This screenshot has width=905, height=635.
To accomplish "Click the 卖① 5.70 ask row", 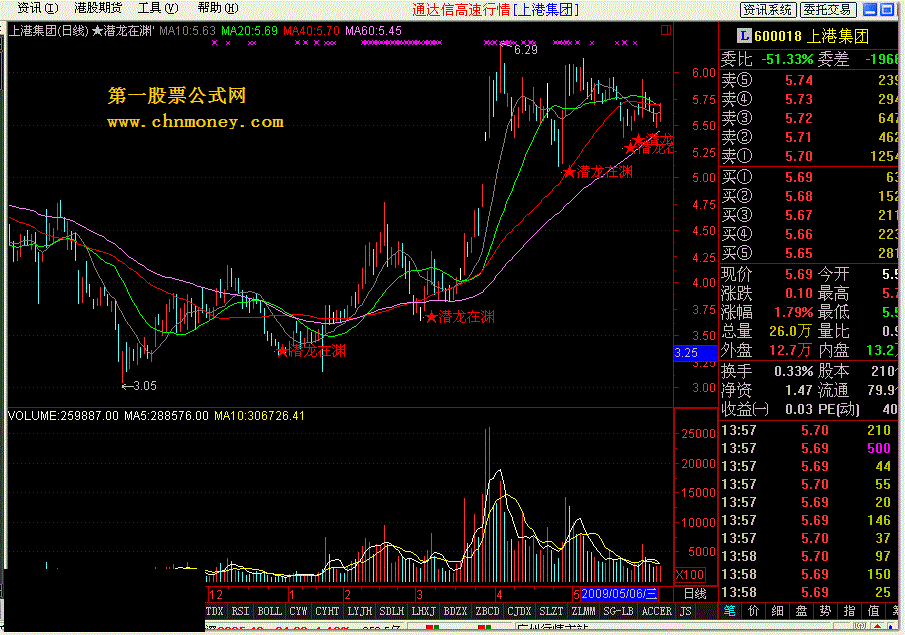I will (x=809, y=156).
